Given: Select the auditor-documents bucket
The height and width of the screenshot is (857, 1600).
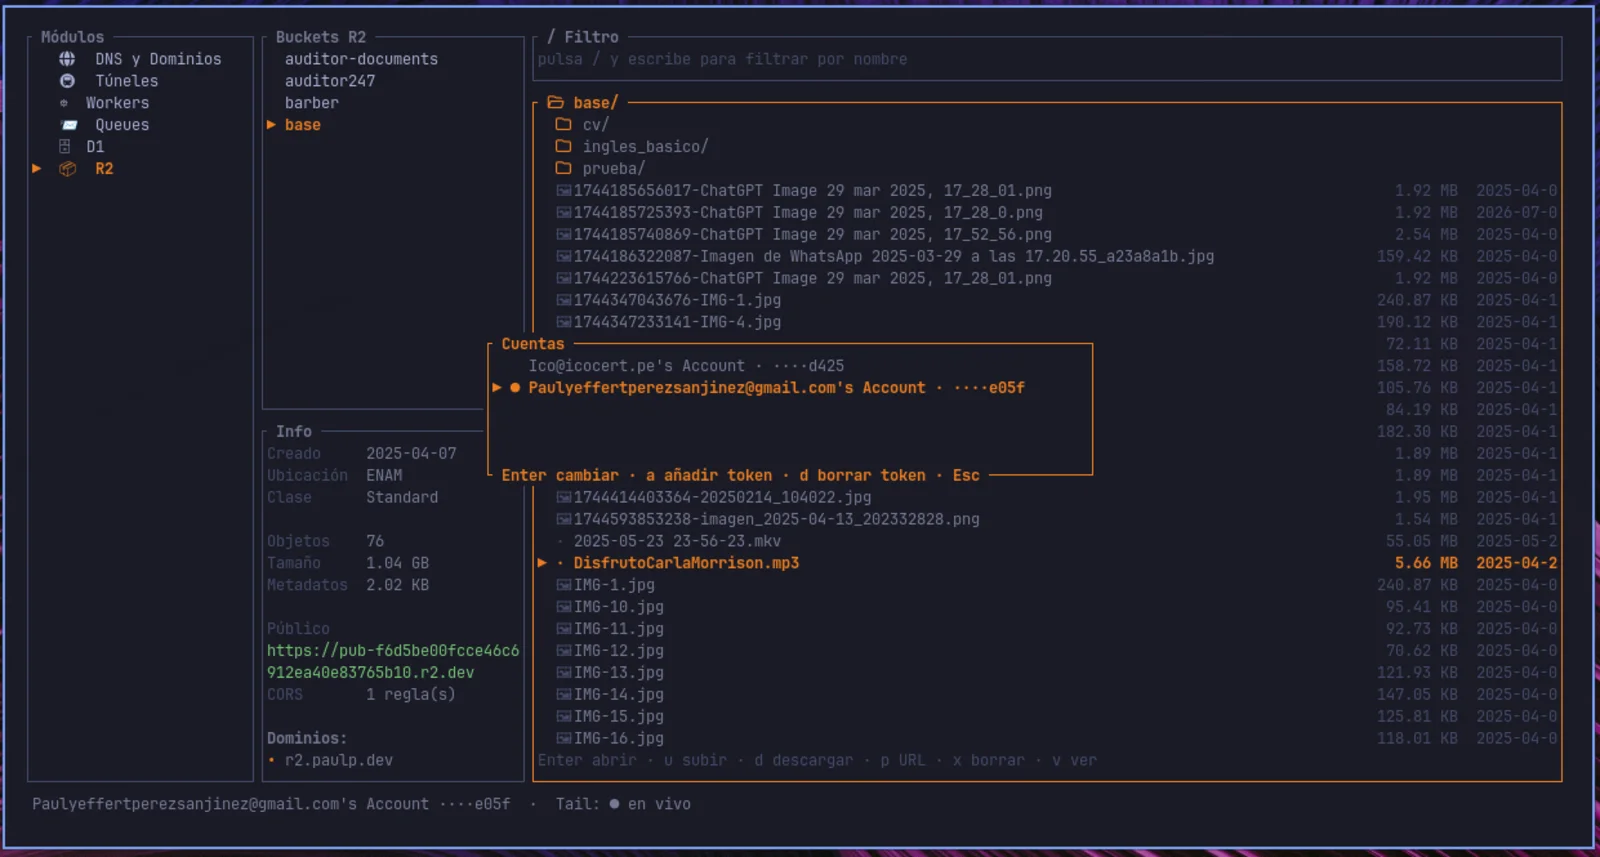Looking at the screenshot, I should pyautogui.click(x=361, y=59).
